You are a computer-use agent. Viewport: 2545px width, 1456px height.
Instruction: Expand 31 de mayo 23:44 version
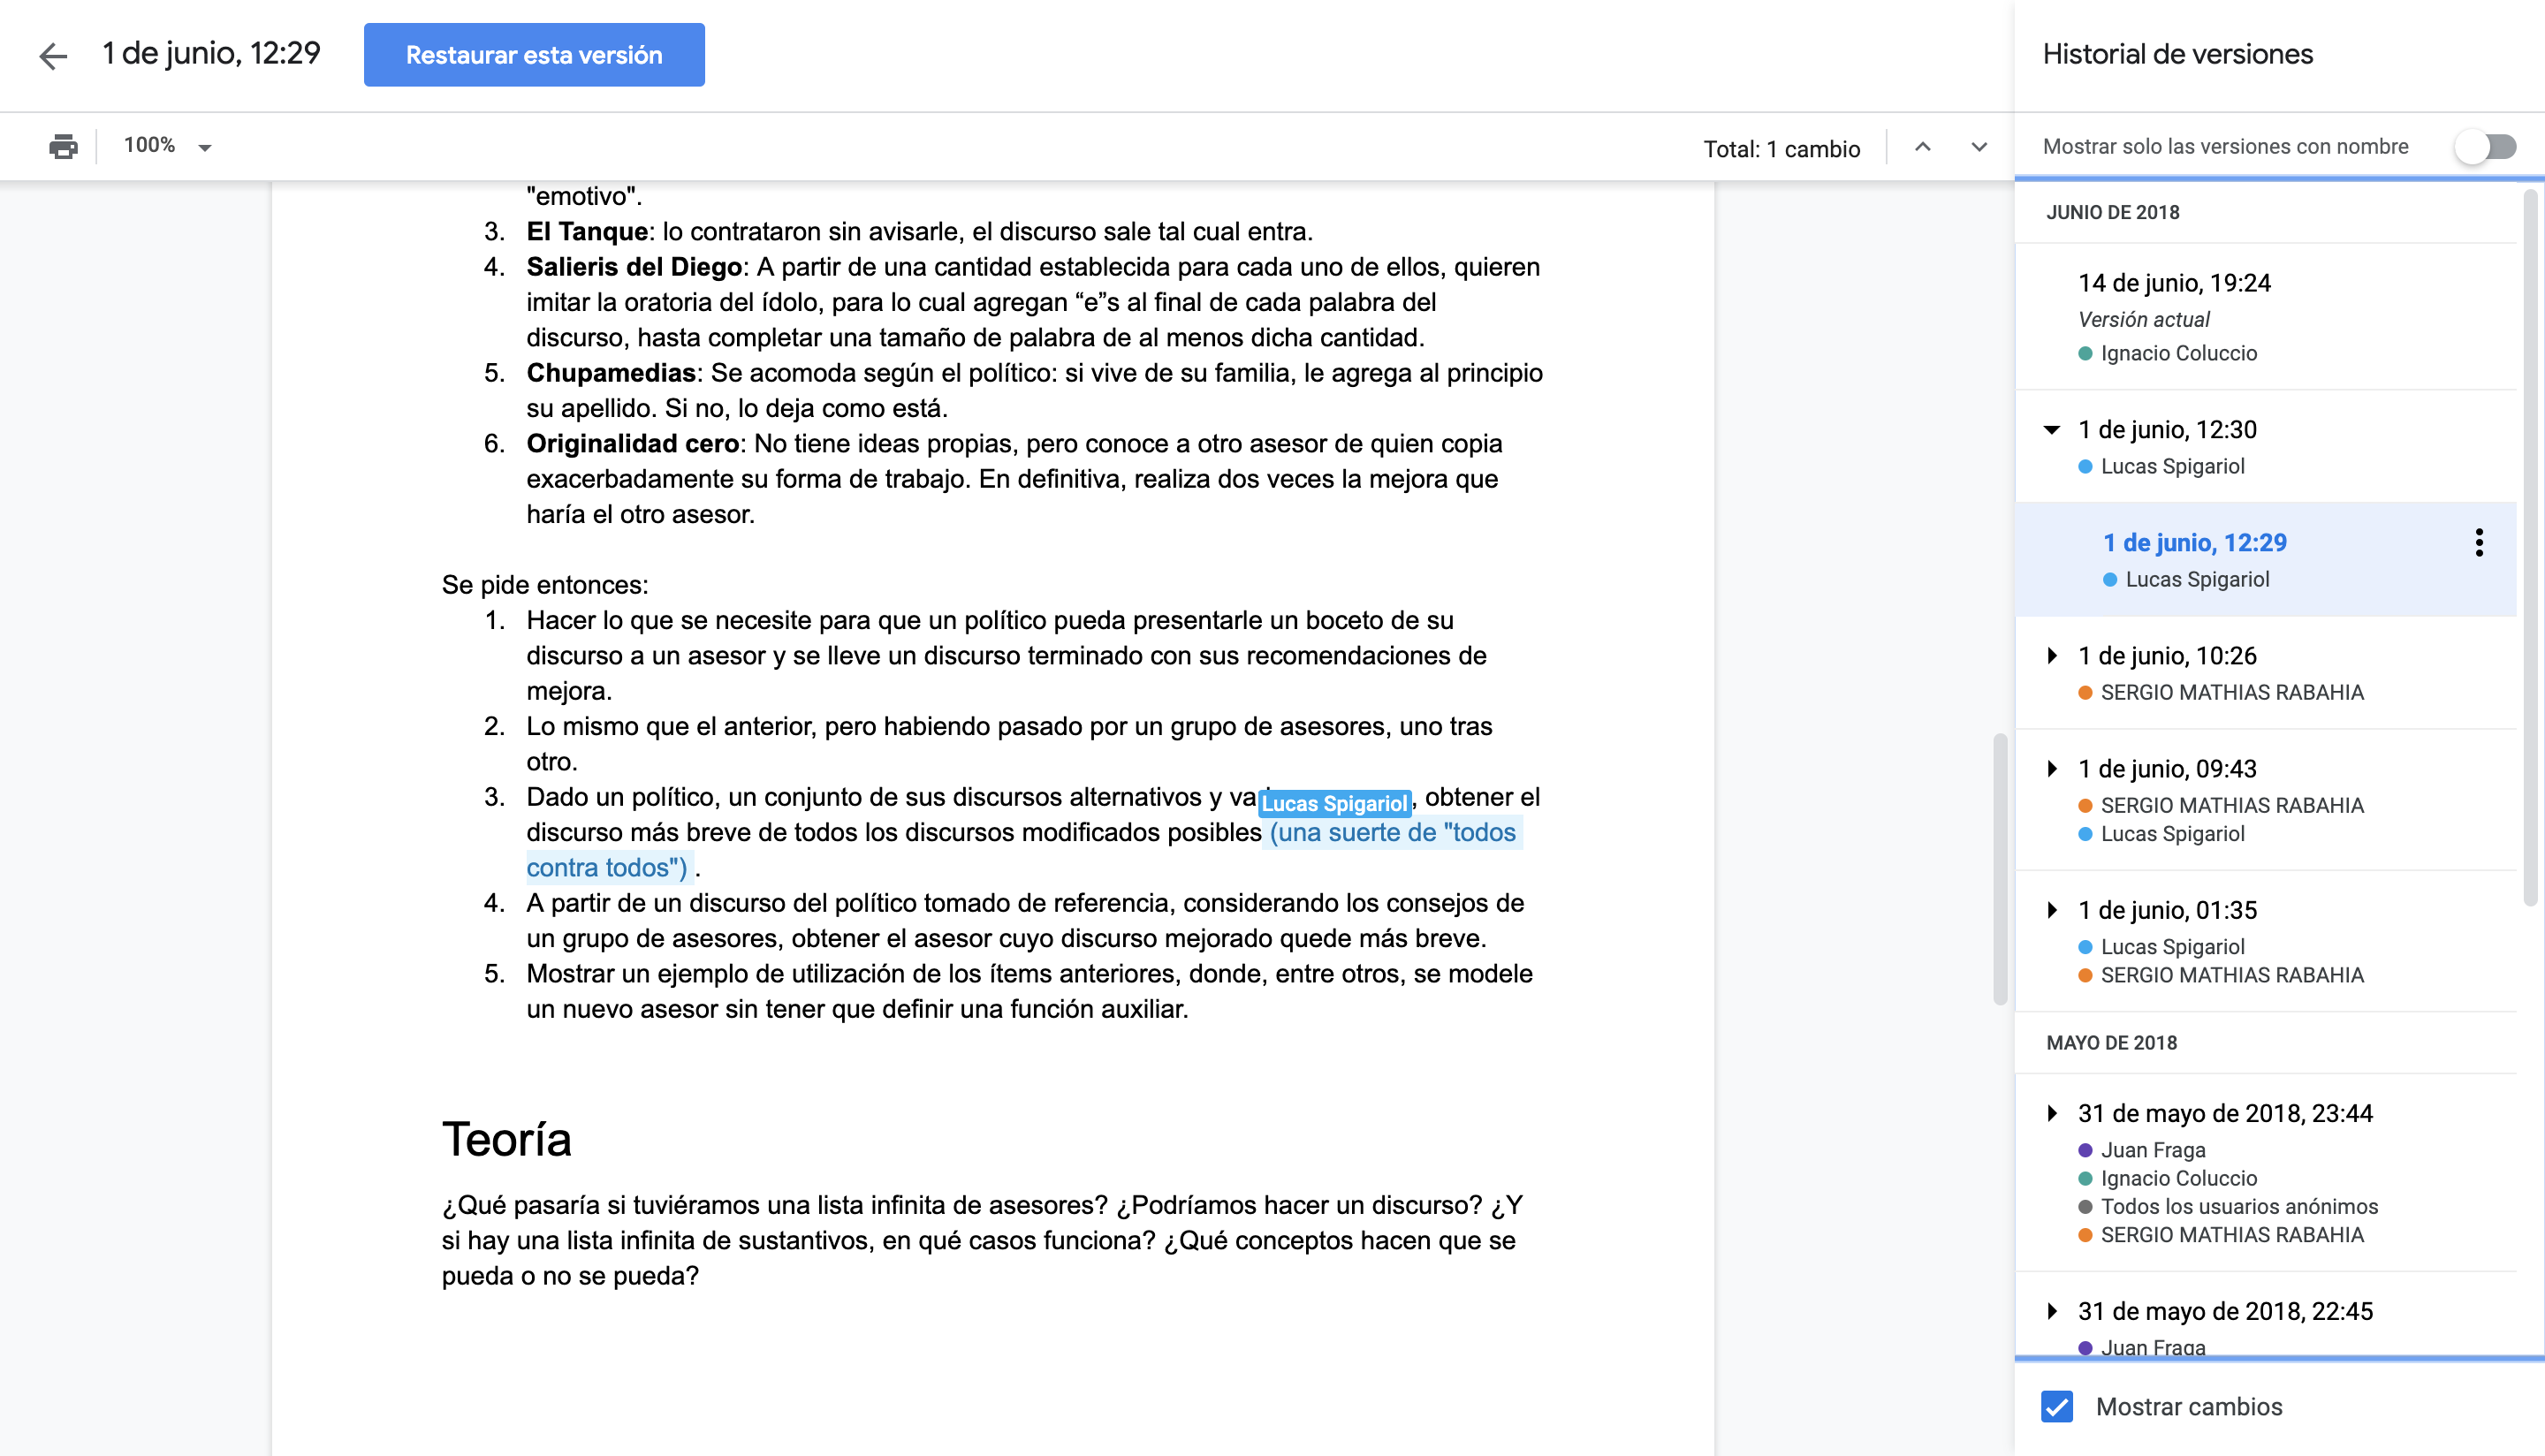click(2052, 1113)
